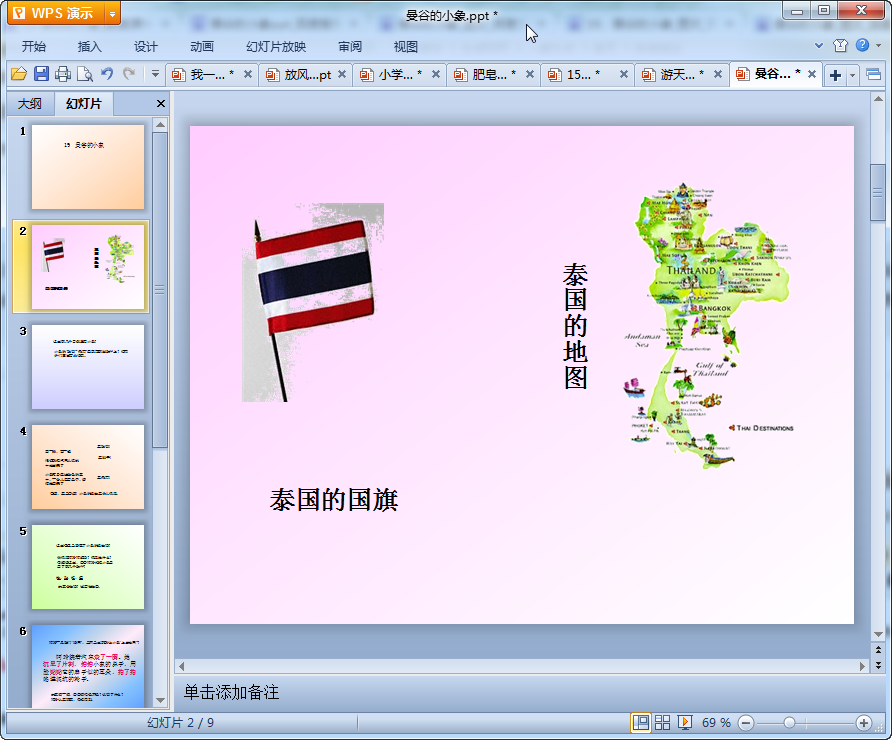This screenshot has width=892, height=740.
Task: Close the 放风...pt document tab
Action: (342, 74)
